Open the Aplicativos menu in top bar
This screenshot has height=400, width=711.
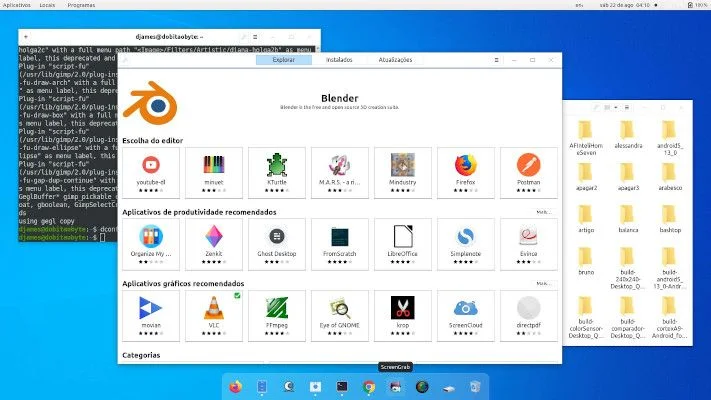[17, 5]
